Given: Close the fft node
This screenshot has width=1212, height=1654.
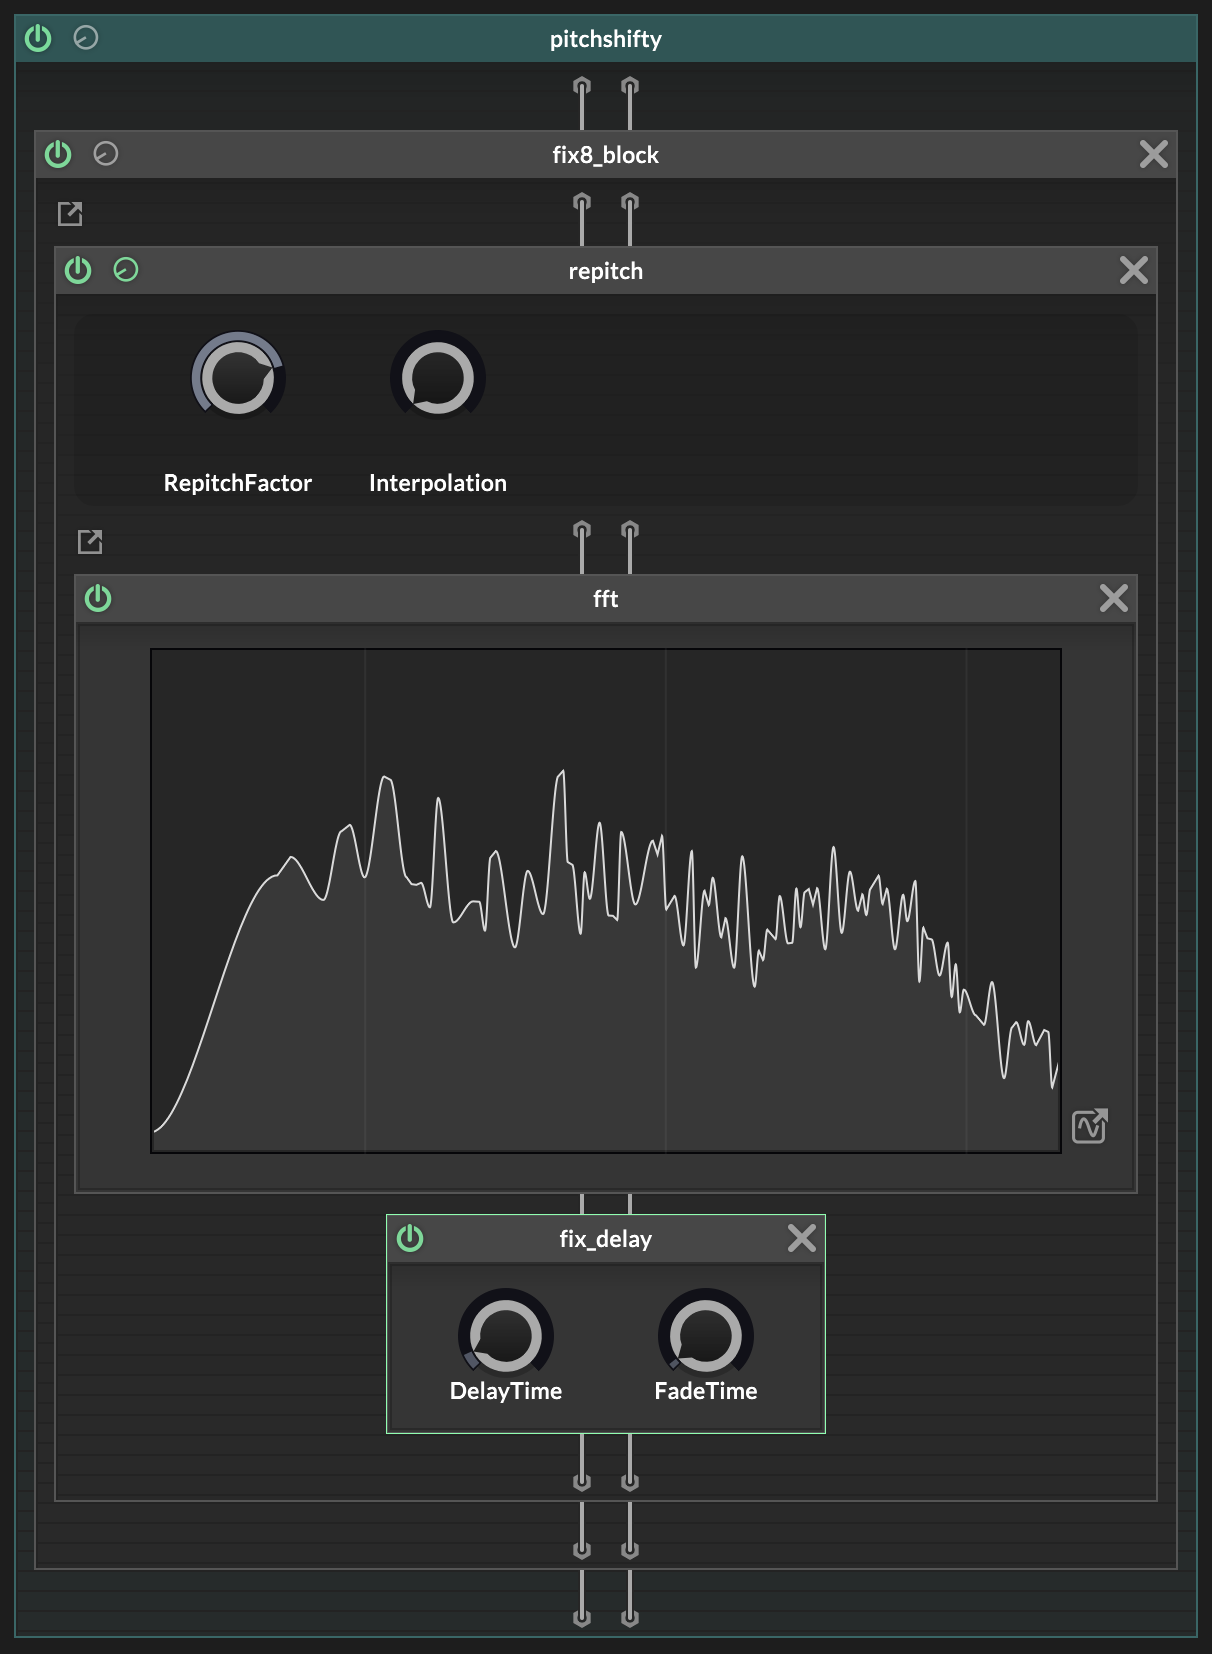Looking at the screenshot, I should point(1113,598).
